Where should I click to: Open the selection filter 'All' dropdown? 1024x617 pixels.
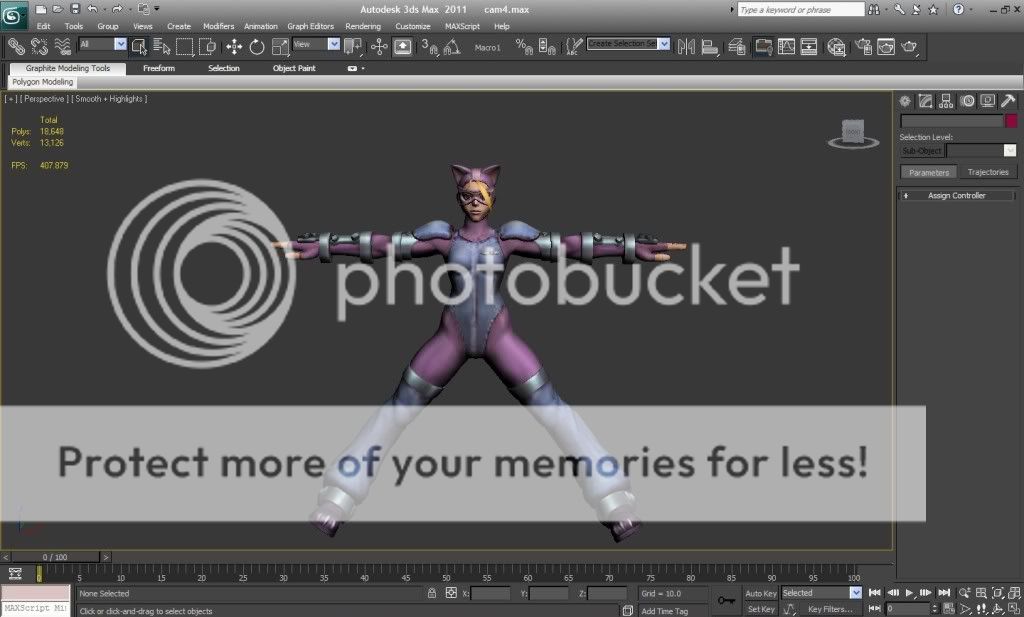(x=120, y=45)
